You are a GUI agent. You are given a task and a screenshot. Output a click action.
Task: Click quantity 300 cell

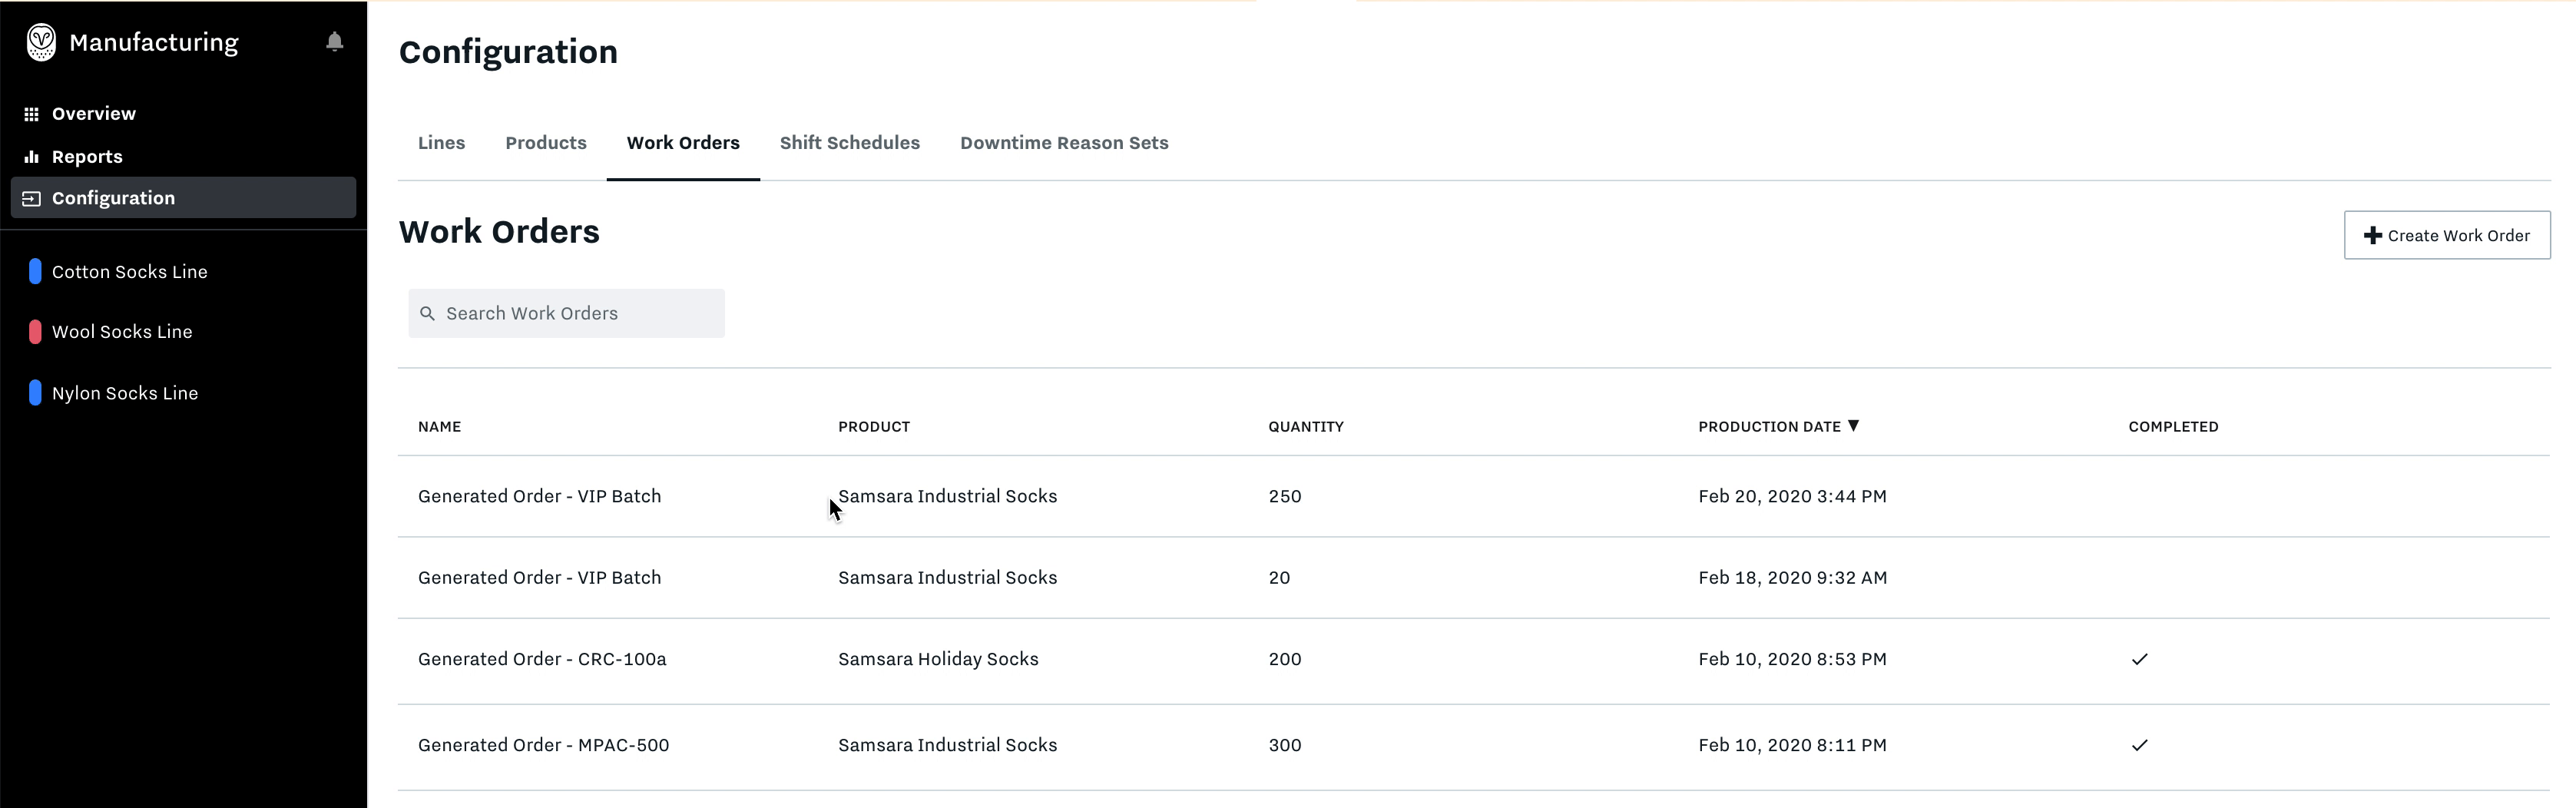tap(1285, 745)
